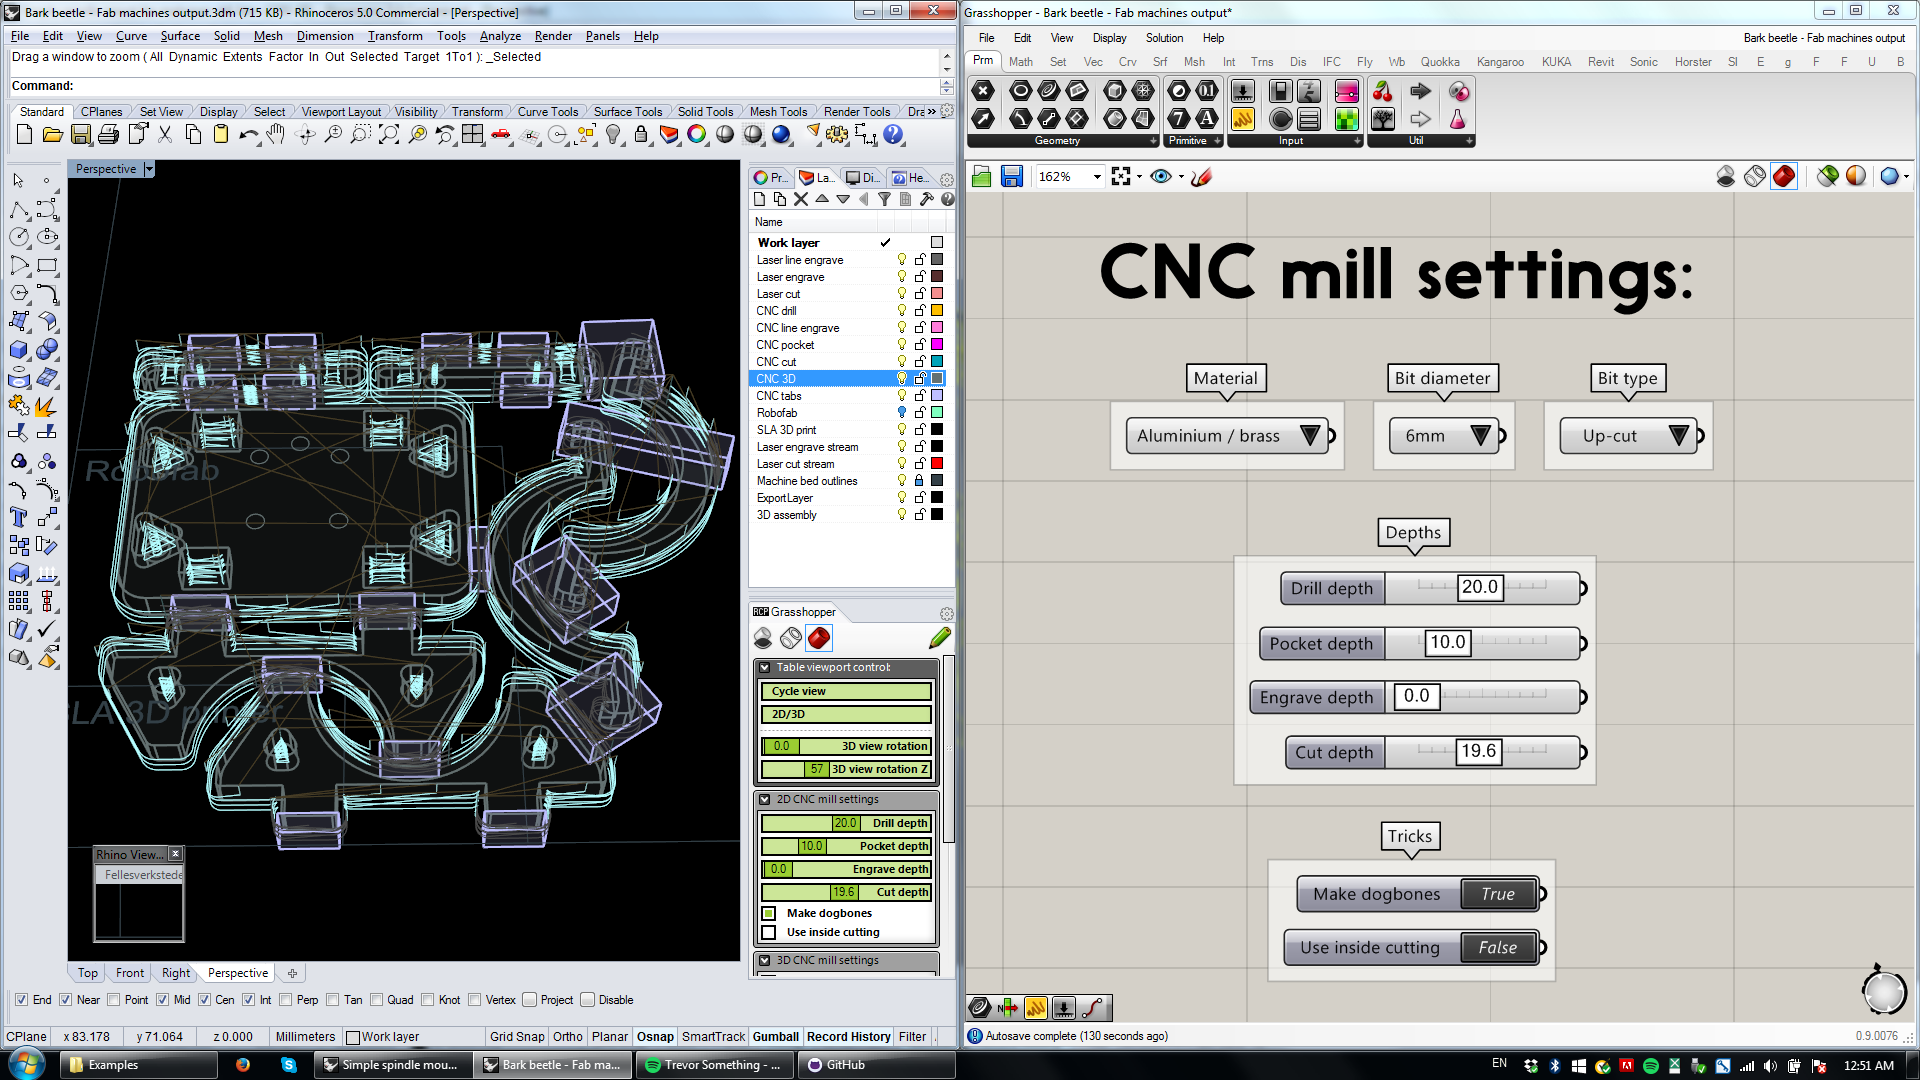Click the Pan hand tool icon
Screen dimensions: 1920x1080
pyautogui.click(x=277, y=134)
